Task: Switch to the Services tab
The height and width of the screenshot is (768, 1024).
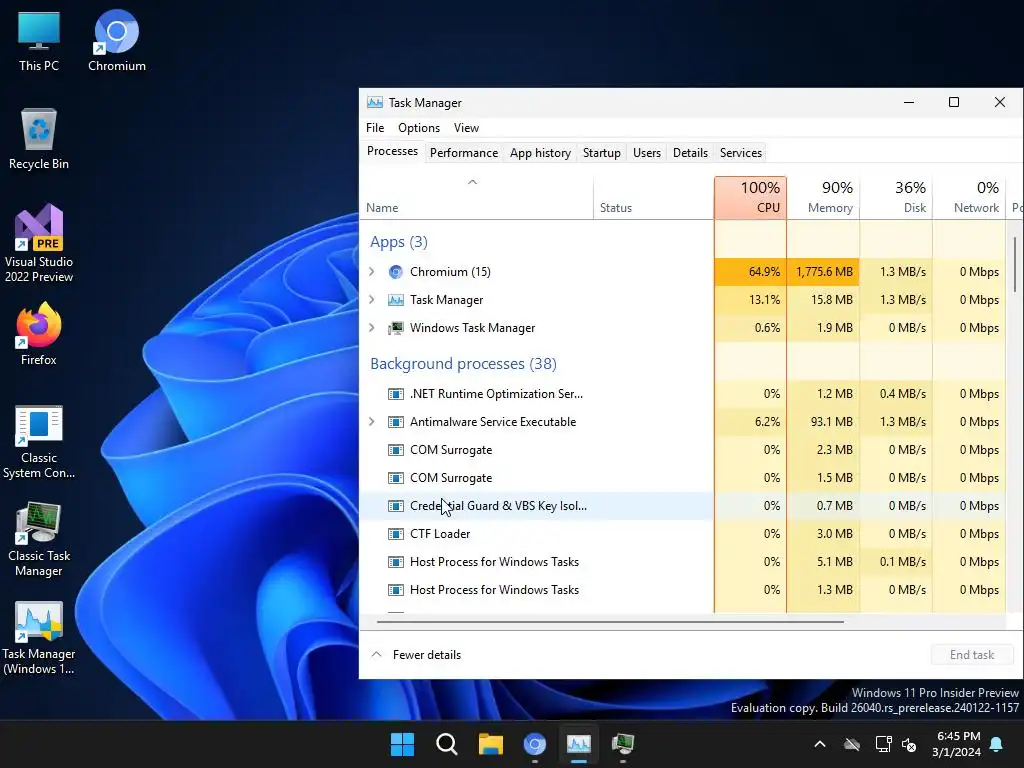Action: coord(741,153)
